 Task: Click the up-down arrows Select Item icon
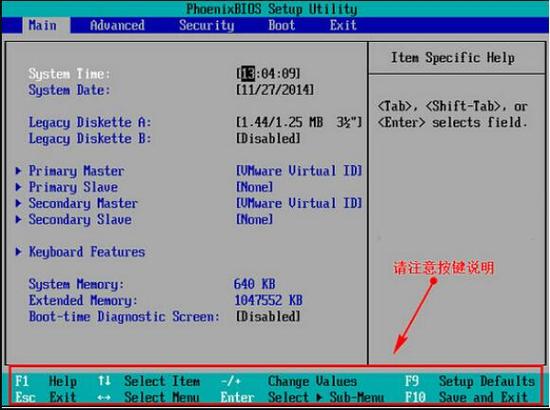[104, 381]
